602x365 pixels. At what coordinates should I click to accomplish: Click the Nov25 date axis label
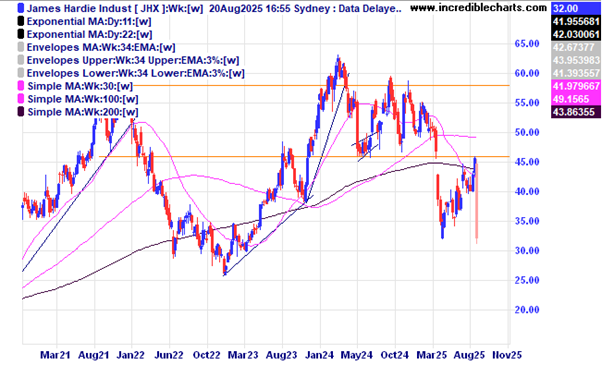tap(507, 355)
